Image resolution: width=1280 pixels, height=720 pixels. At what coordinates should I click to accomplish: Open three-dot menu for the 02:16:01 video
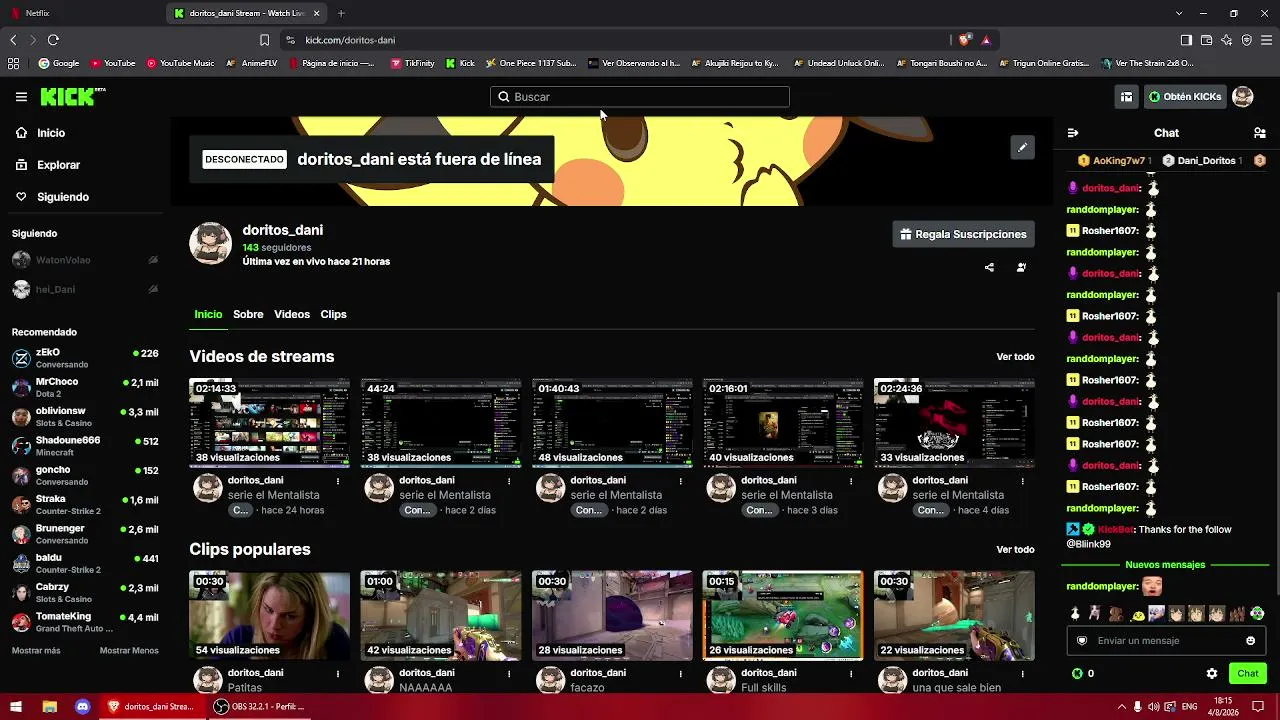click(851, 481)
